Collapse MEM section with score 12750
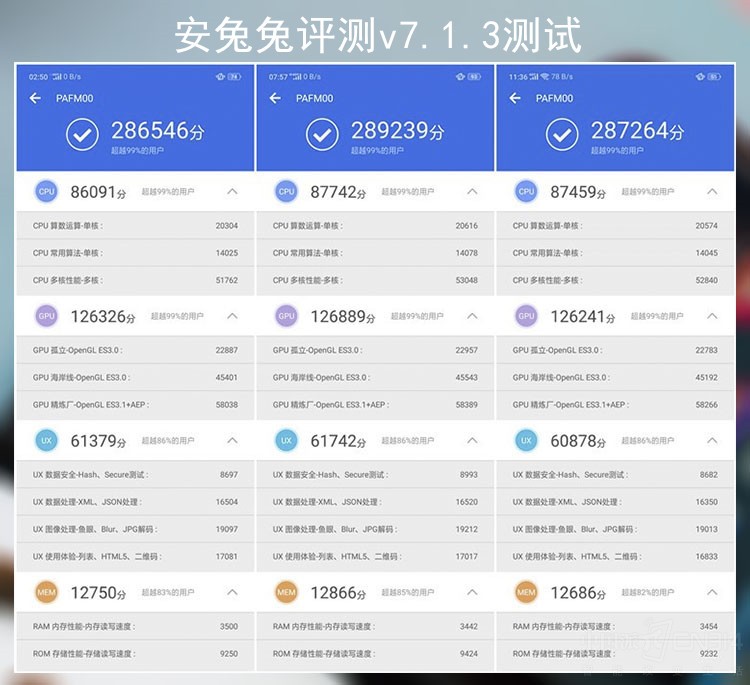 pyautogui.click(x=232, y=592)
